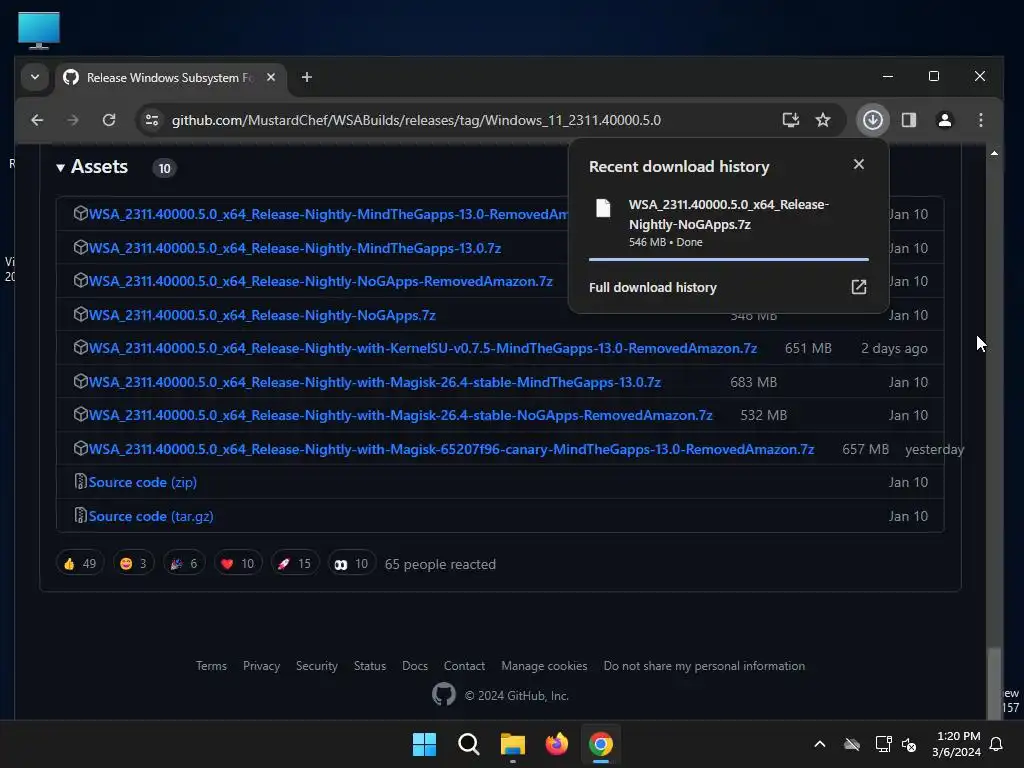Download Magisk-26.4-stable-MindTheGapps-13.0.7z
The height and width of the screenshot is (768, 1024).
tap(374, 383)
